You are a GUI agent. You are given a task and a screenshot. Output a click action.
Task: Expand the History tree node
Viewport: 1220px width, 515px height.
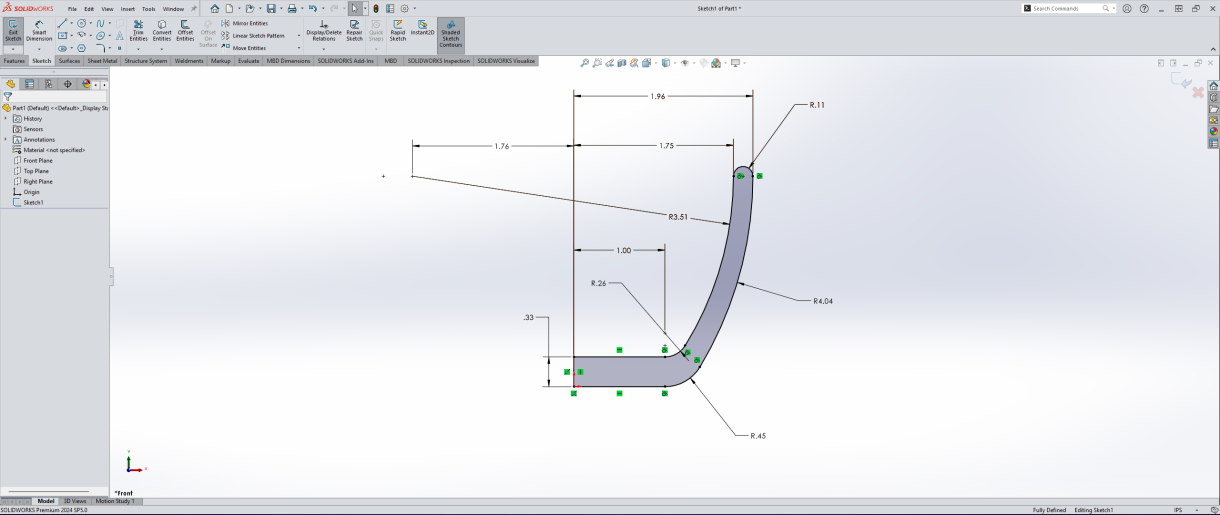tap(5, 118)
